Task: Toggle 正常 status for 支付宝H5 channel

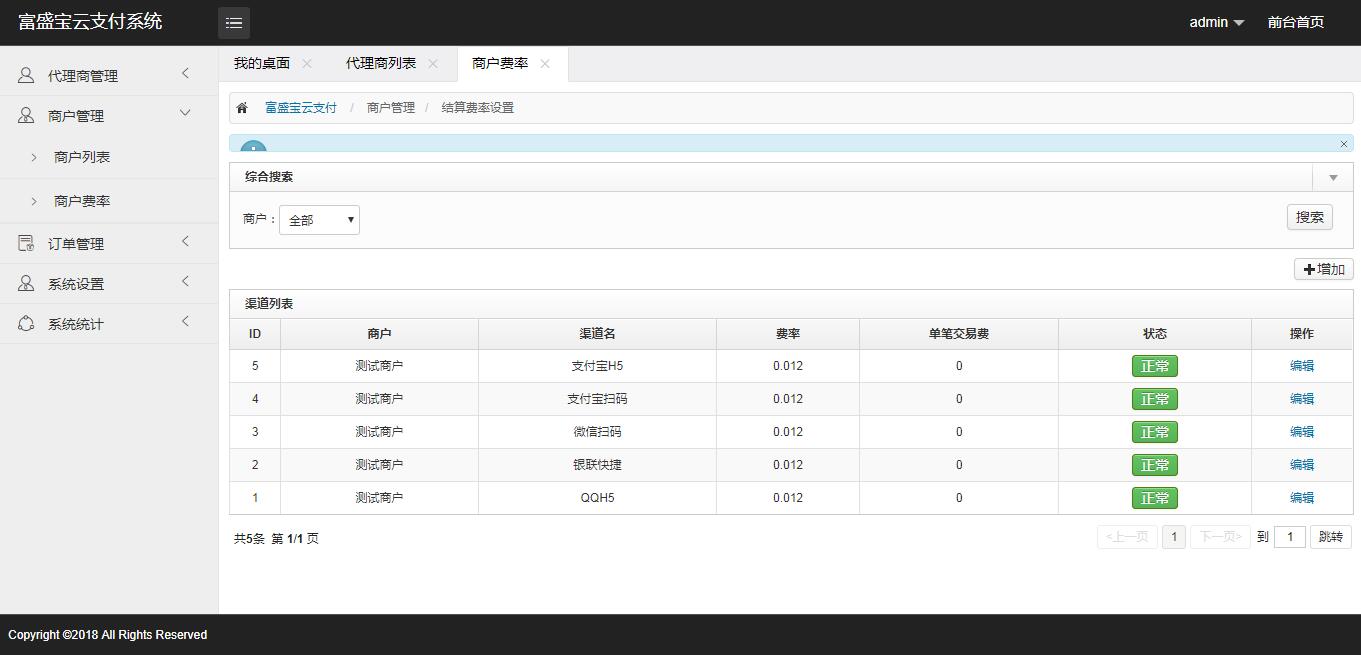Action: 1154,366
